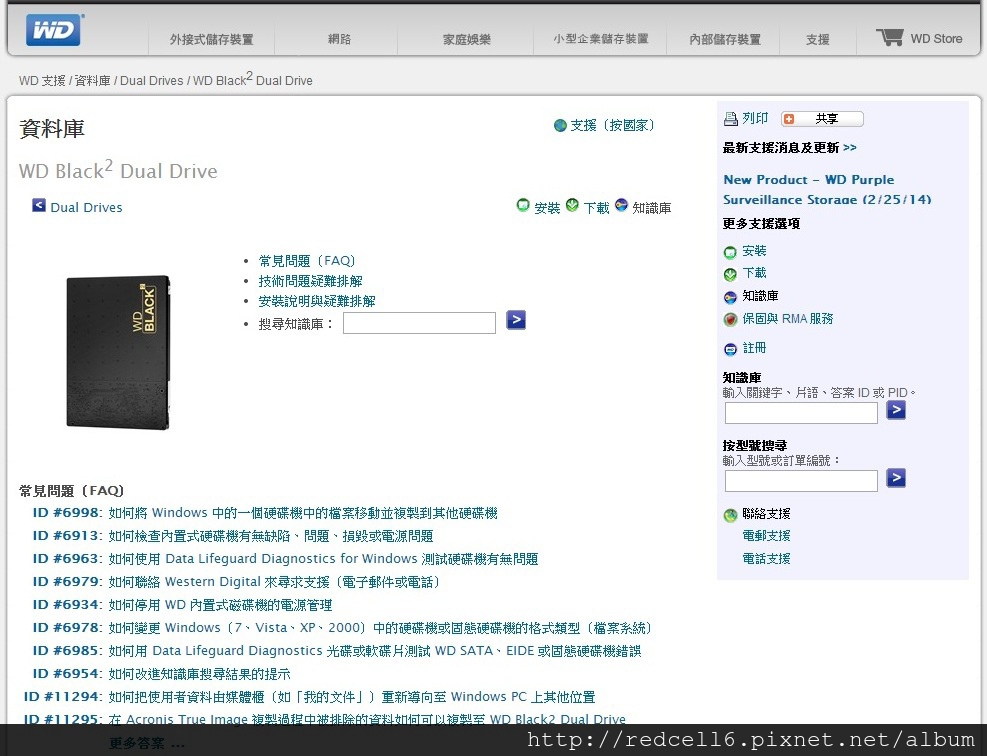Click the back arrow icon next to Dual Drives

click(x=39, y=205)
